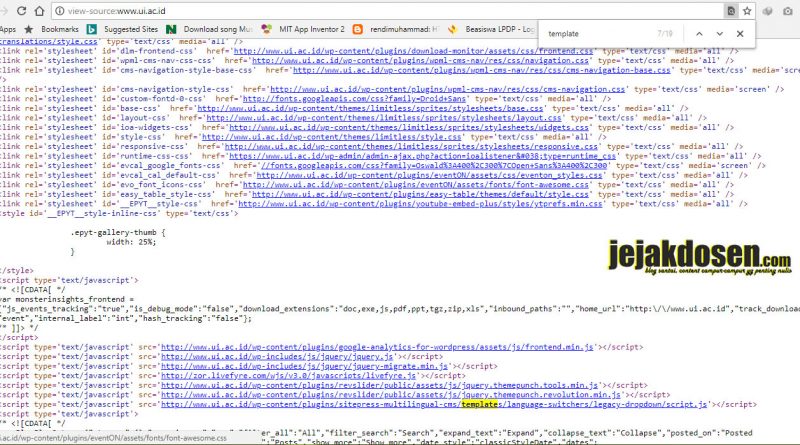The height and width of the screenshot is (445, 800).
Task: Open Beasiswa LPDP bookmark
Action: [490, 29]
